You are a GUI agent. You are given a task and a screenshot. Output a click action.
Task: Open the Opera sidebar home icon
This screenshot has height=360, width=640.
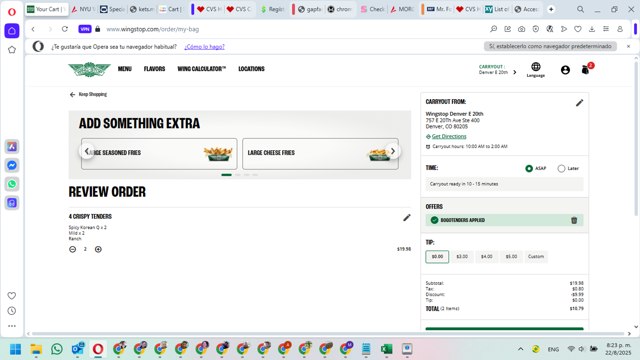click(x=12, y=31)
